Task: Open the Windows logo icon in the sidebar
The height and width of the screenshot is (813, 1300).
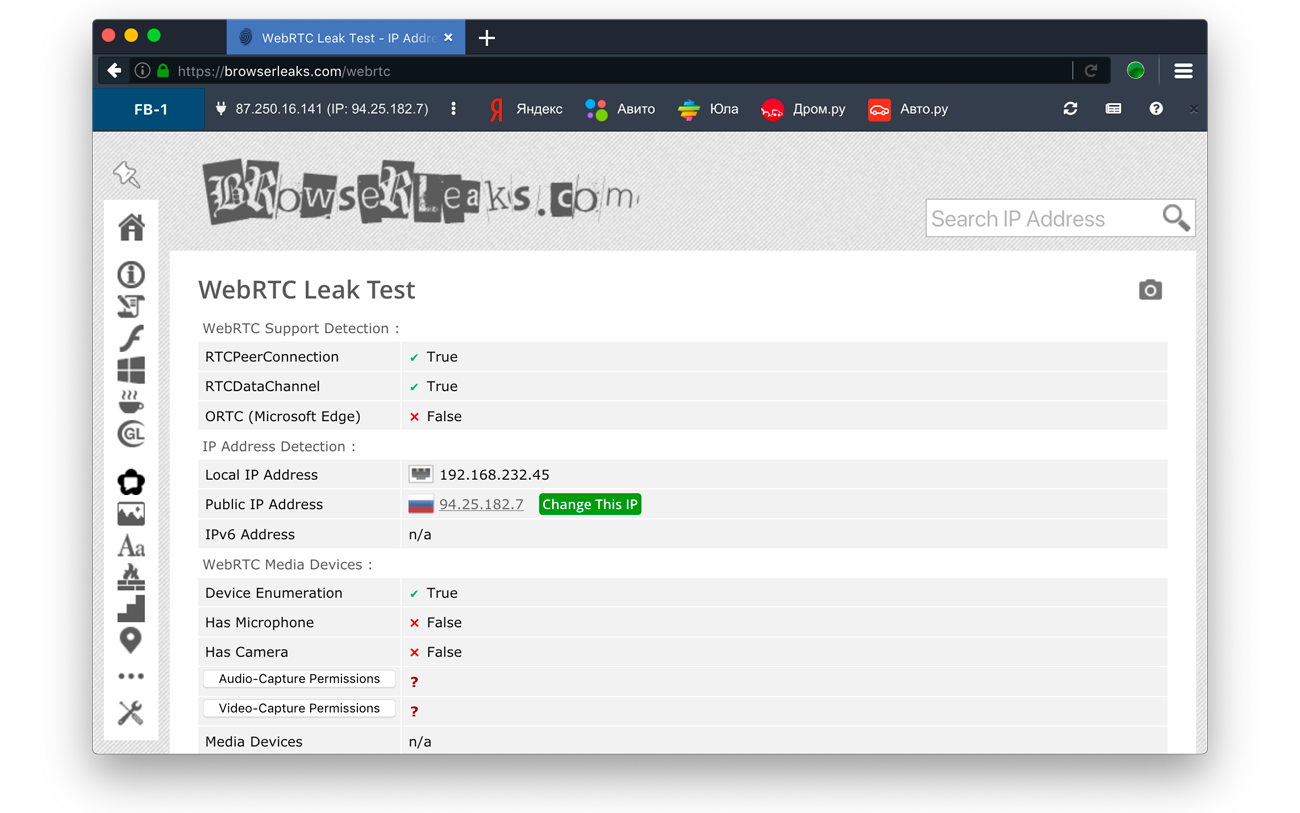Action: 131,370
